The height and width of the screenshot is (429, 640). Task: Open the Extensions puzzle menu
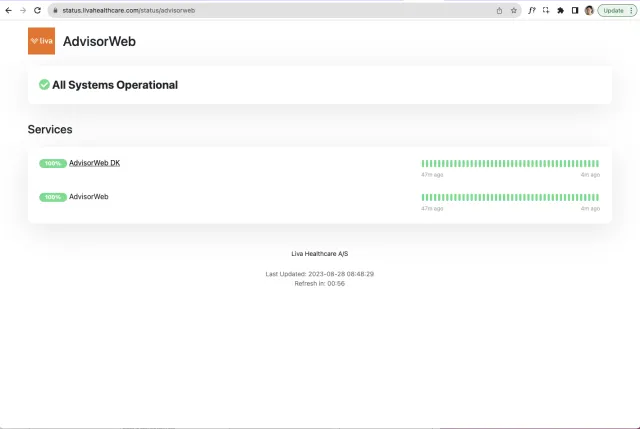click(x=560, y=11)
